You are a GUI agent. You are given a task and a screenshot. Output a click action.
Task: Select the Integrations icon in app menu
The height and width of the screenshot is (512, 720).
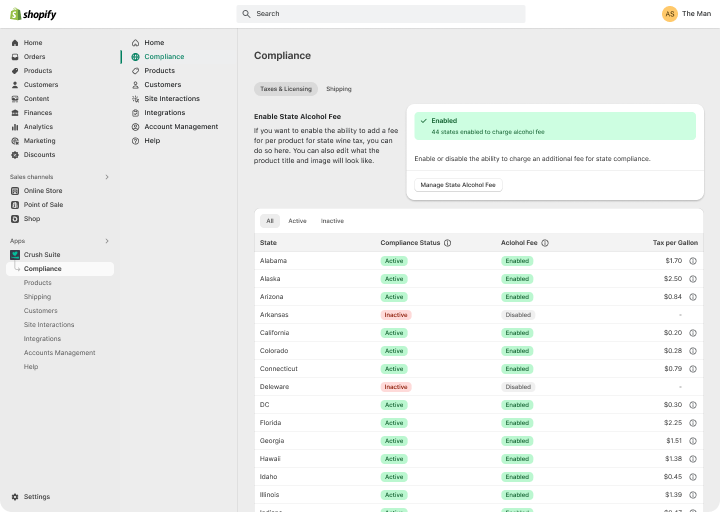[135, 113]
